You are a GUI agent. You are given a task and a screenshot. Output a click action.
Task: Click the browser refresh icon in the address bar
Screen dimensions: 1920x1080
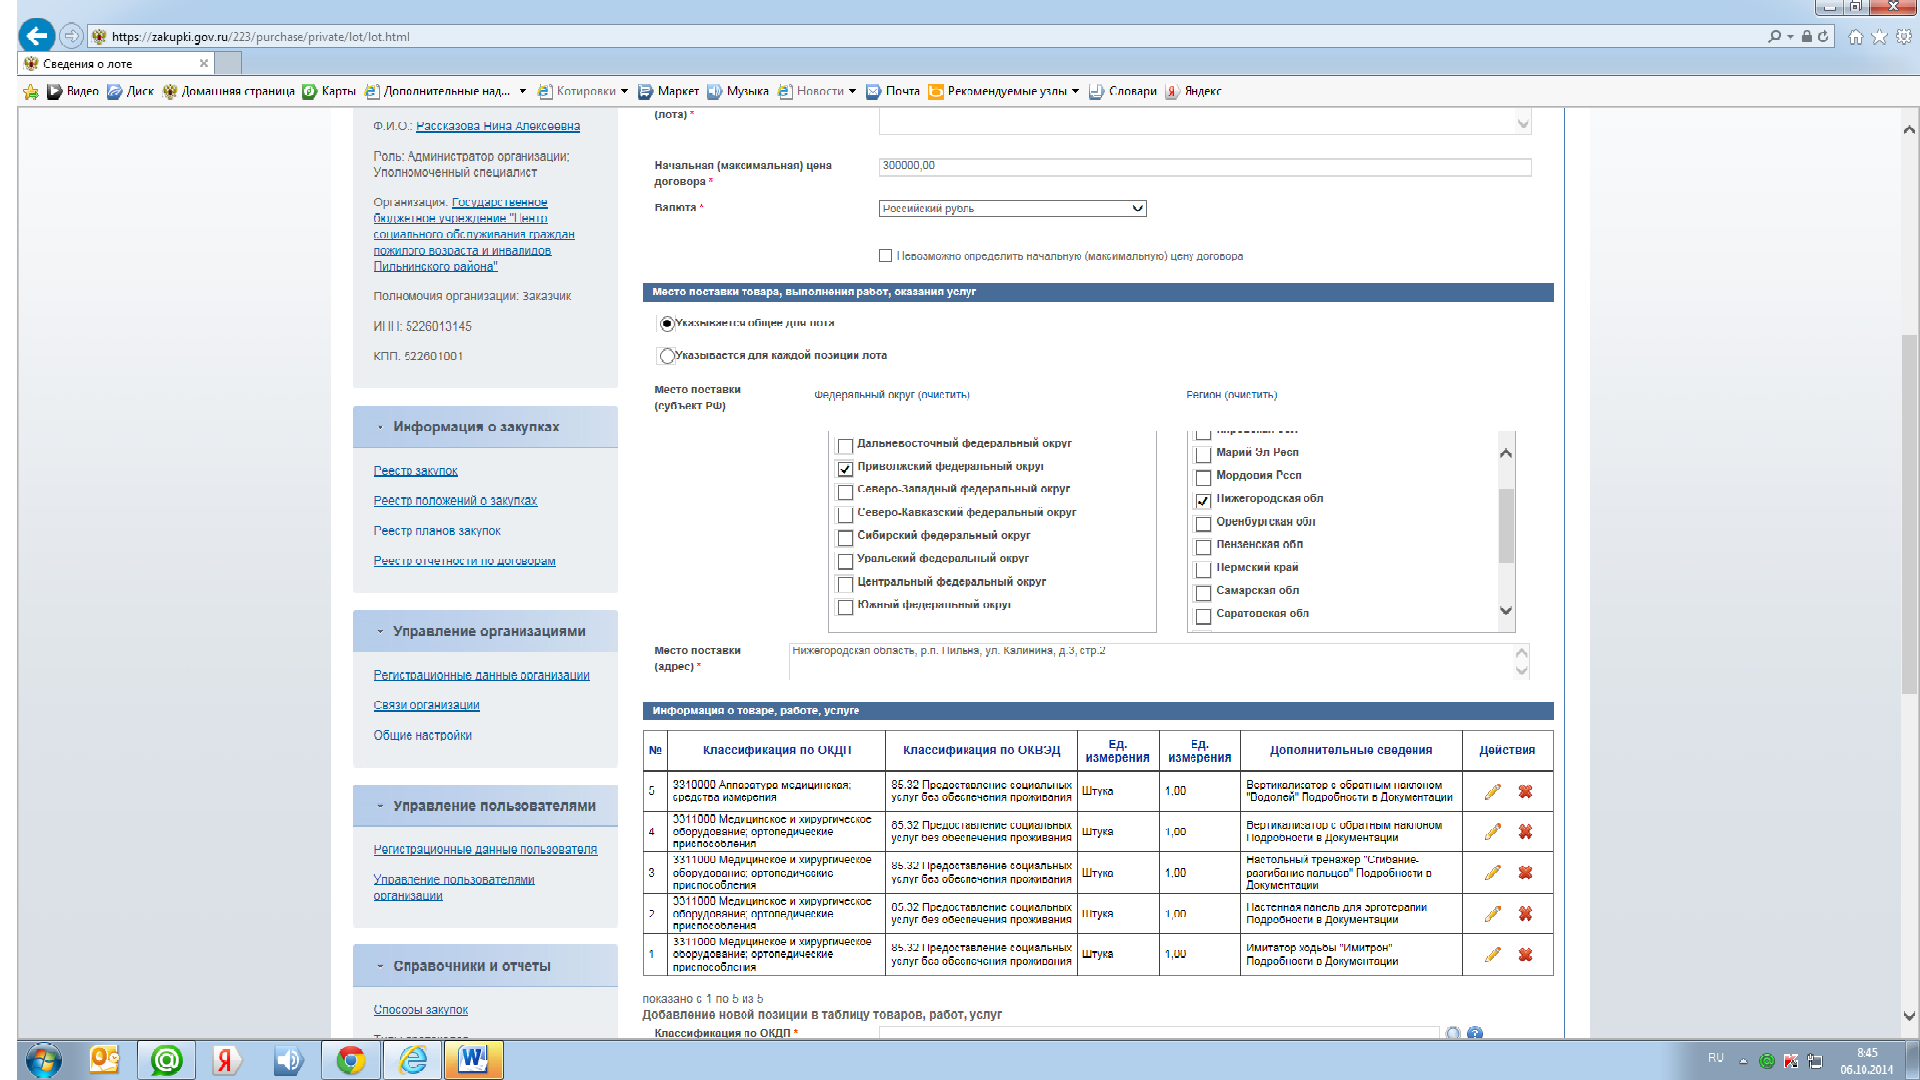pos(1823,36)
